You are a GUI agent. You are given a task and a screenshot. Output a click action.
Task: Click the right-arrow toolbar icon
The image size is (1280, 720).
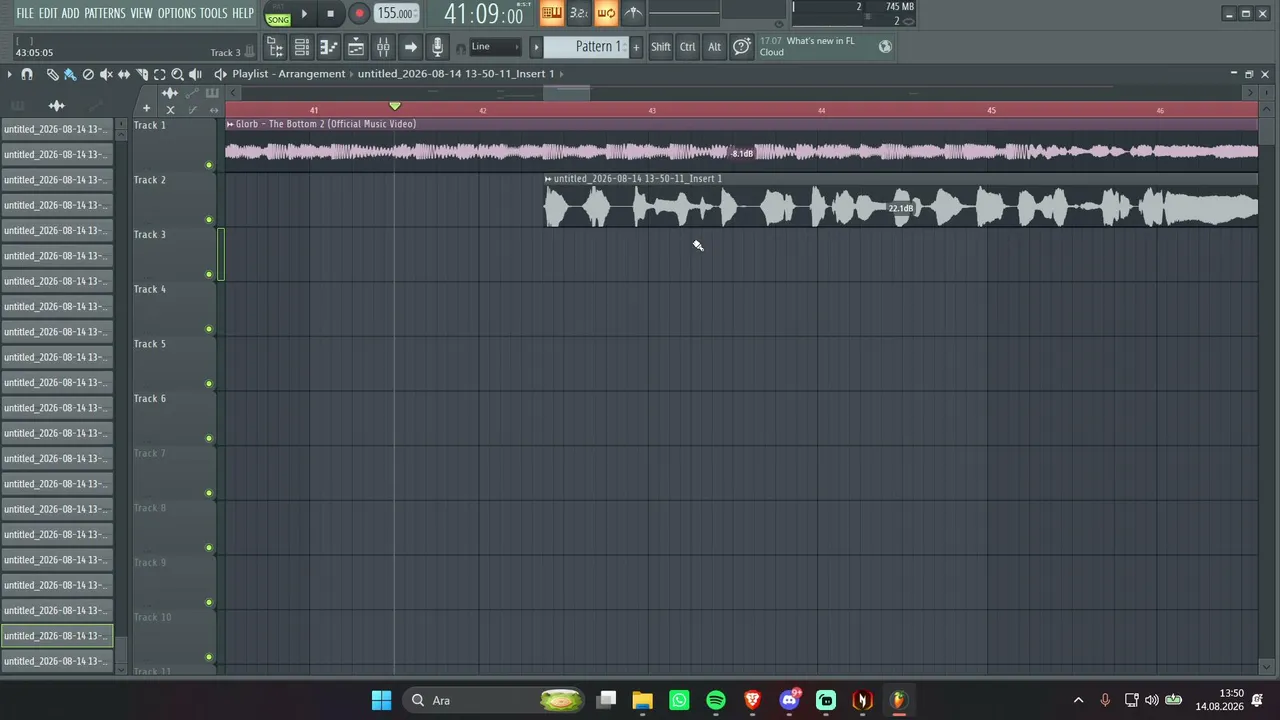[x=410, y=47]
